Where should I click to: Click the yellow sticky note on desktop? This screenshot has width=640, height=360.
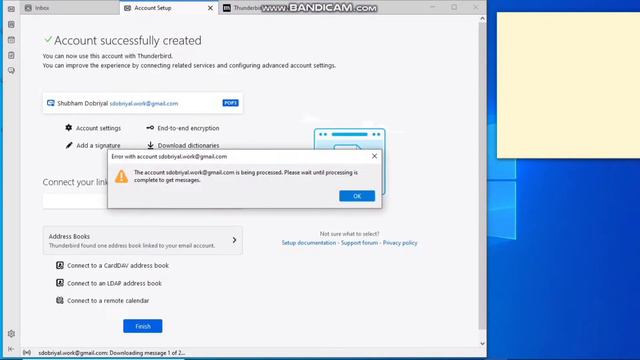[x=568, y=85]
